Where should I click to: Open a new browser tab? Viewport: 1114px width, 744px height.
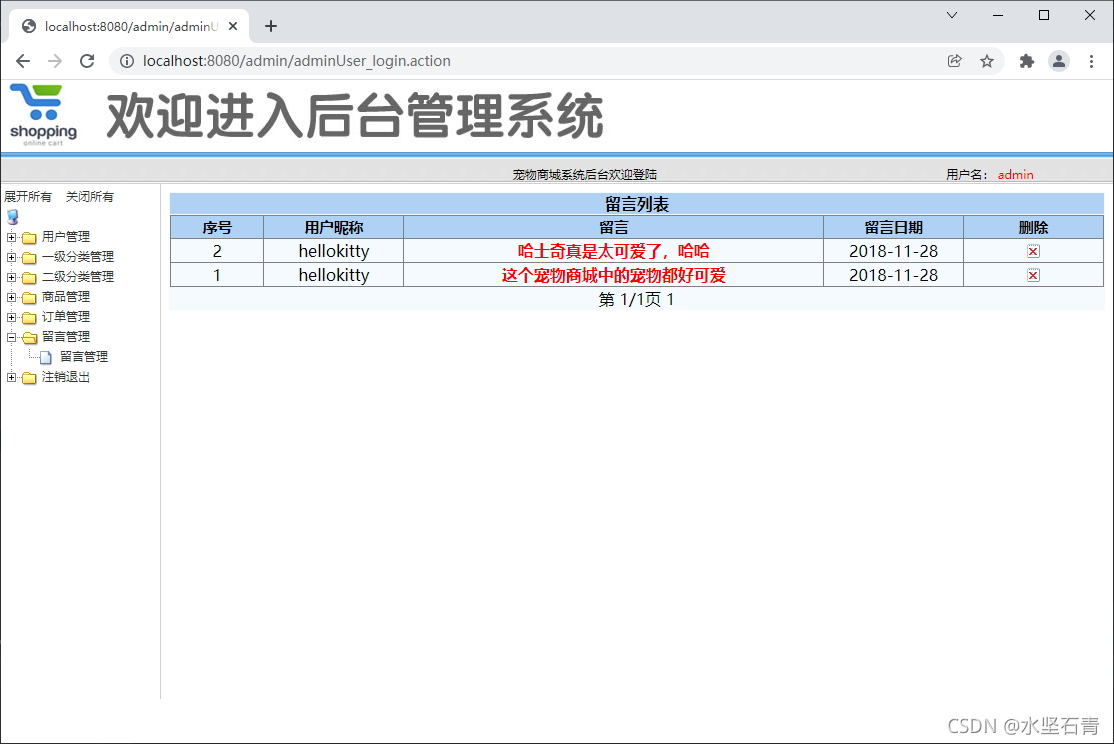point(271,26)
